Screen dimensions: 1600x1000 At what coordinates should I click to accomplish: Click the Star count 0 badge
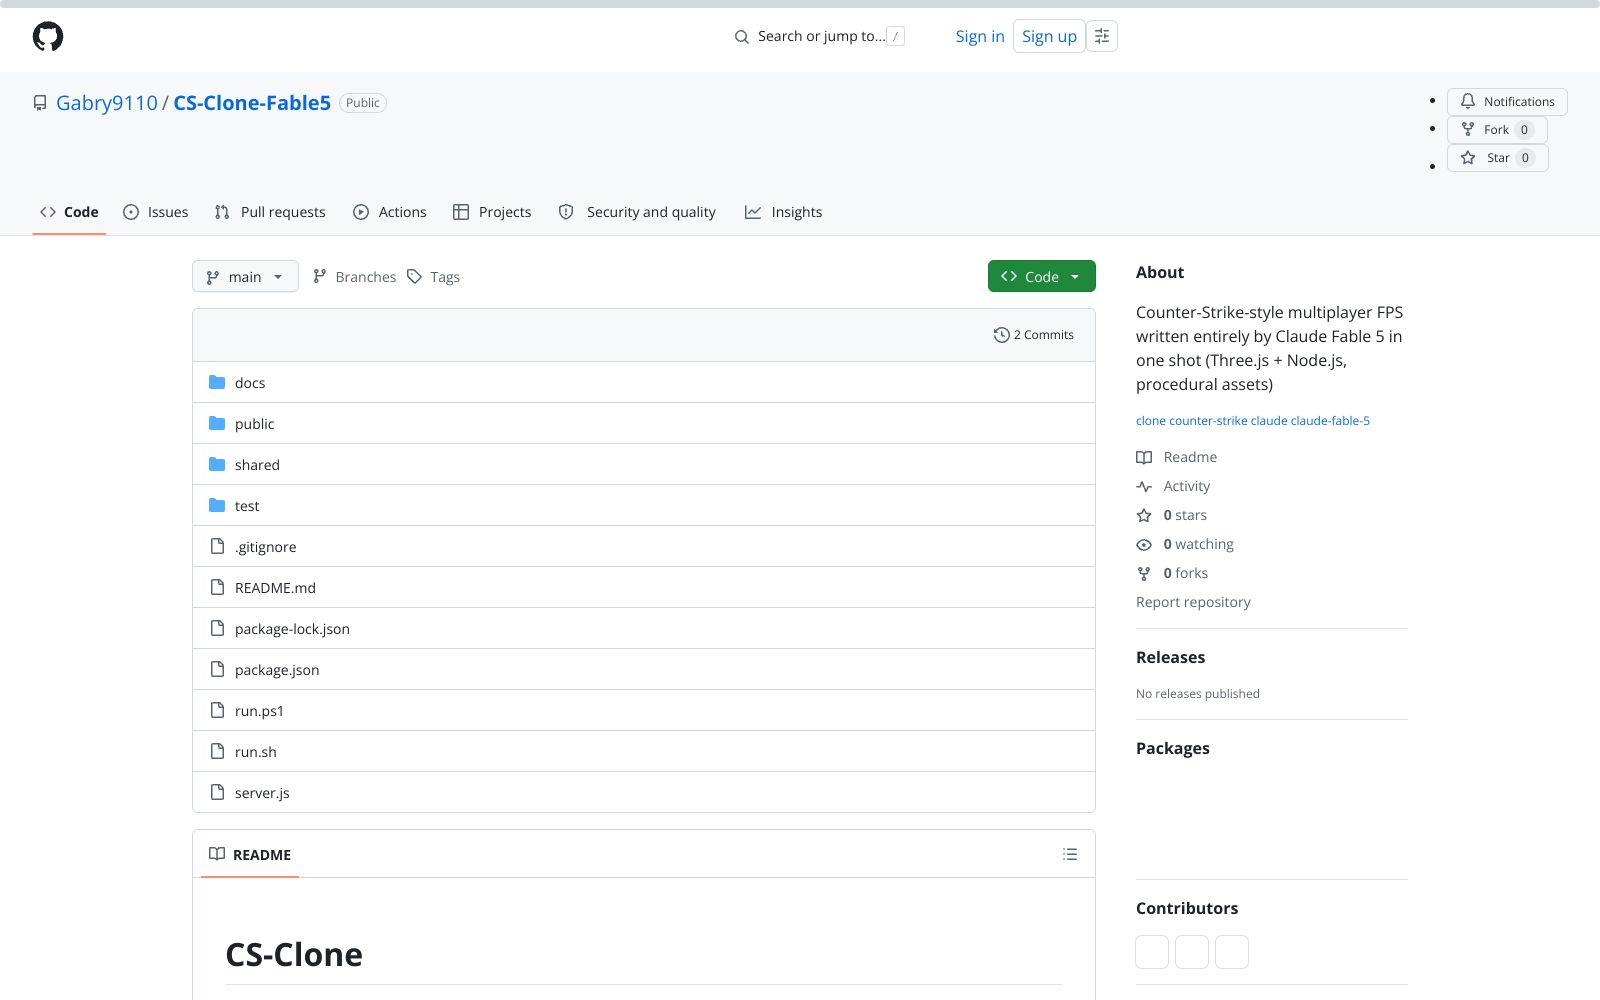click(x=1525, y=158)
